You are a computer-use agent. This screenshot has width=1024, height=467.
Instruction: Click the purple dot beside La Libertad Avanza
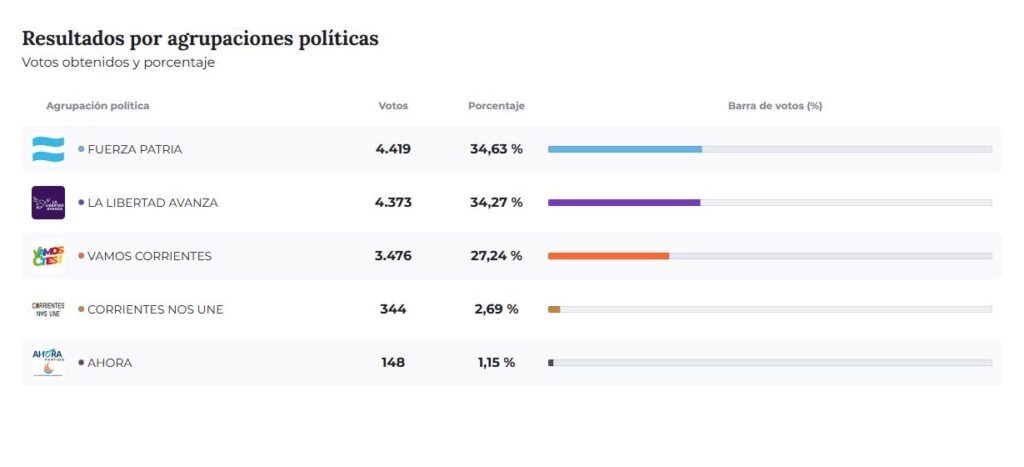(x=81, y=203)
